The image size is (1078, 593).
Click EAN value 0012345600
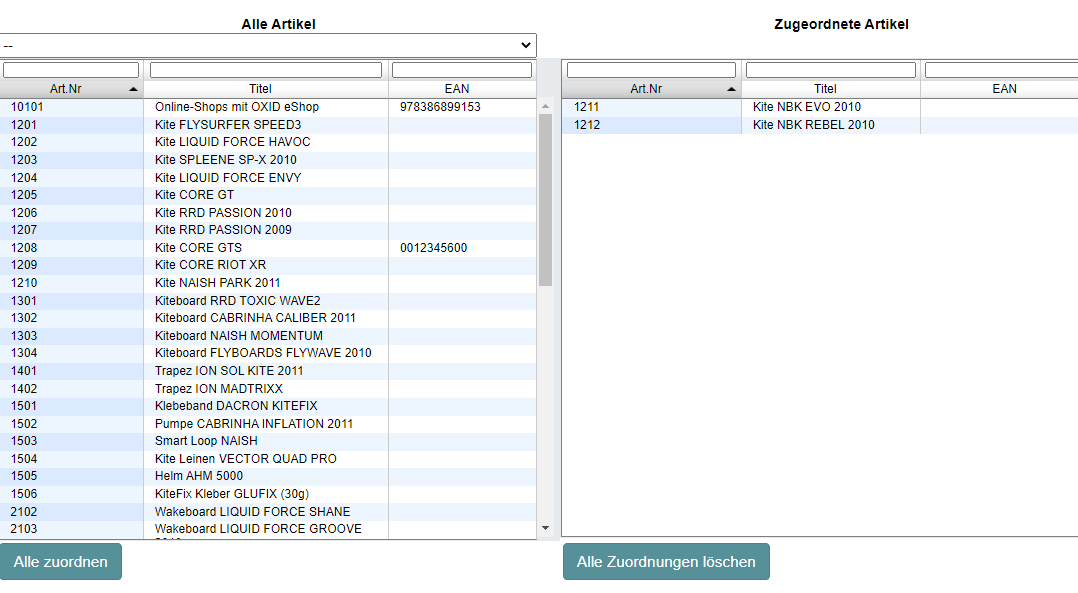[433, 248]
